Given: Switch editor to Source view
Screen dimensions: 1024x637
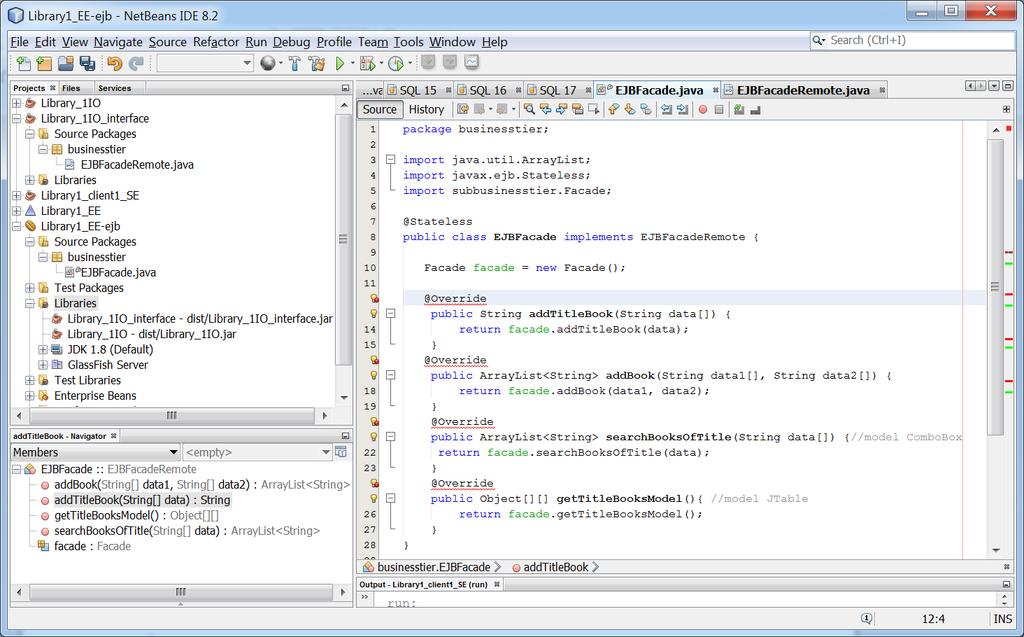Looking at the screenshot, I should point(379,110).
